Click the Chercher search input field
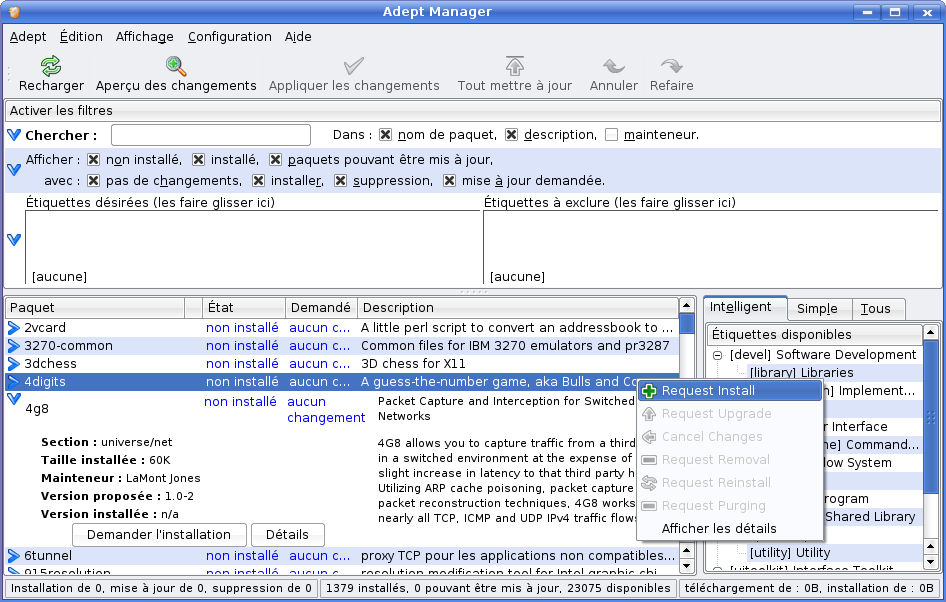 click(x=211, y=135)
